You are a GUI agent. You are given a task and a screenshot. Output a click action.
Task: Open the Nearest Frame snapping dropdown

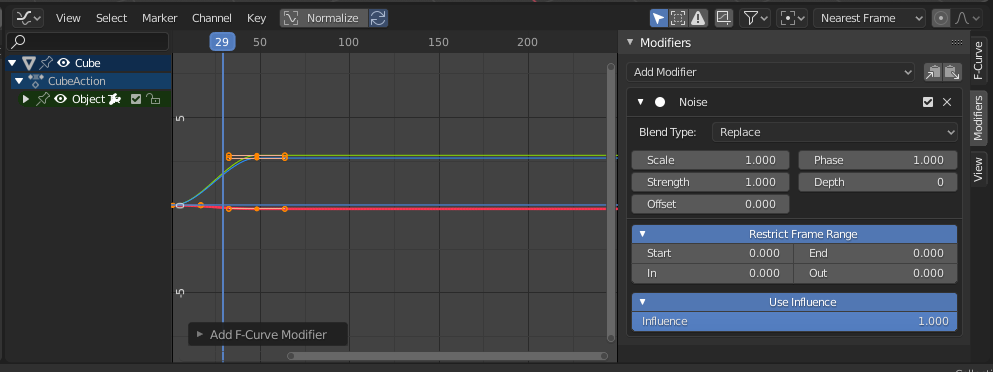(x=870, y=18)
